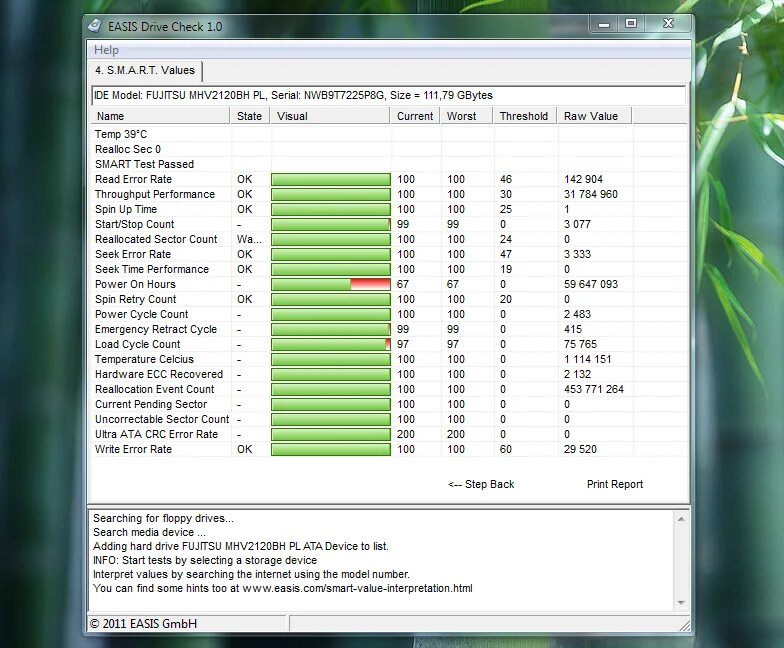The image size is (784, 648).
Task: Select the Power Cycle Count row name
Action: click(x=142, y=314)
